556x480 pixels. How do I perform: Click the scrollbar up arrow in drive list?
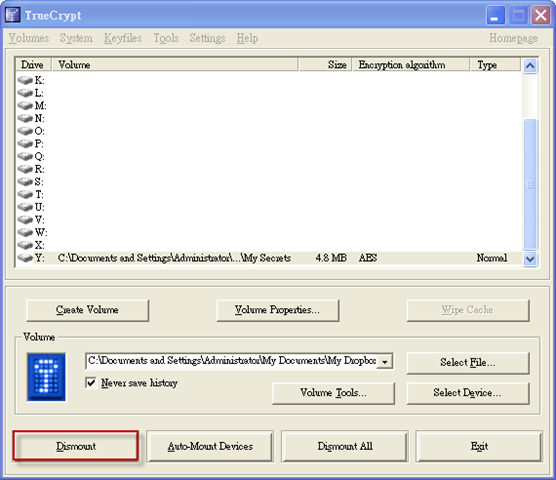click(530, 66)
